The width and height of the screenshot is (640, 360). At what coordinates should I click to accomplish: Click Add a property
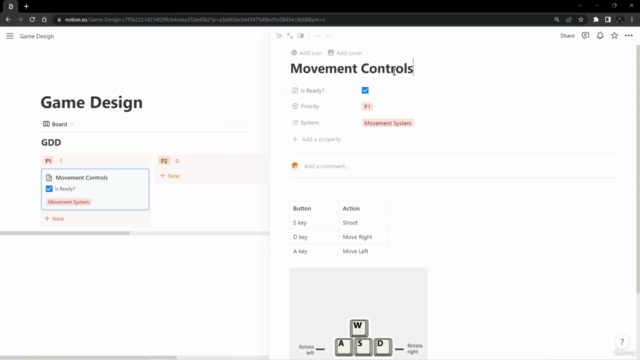tap(316, 139)
